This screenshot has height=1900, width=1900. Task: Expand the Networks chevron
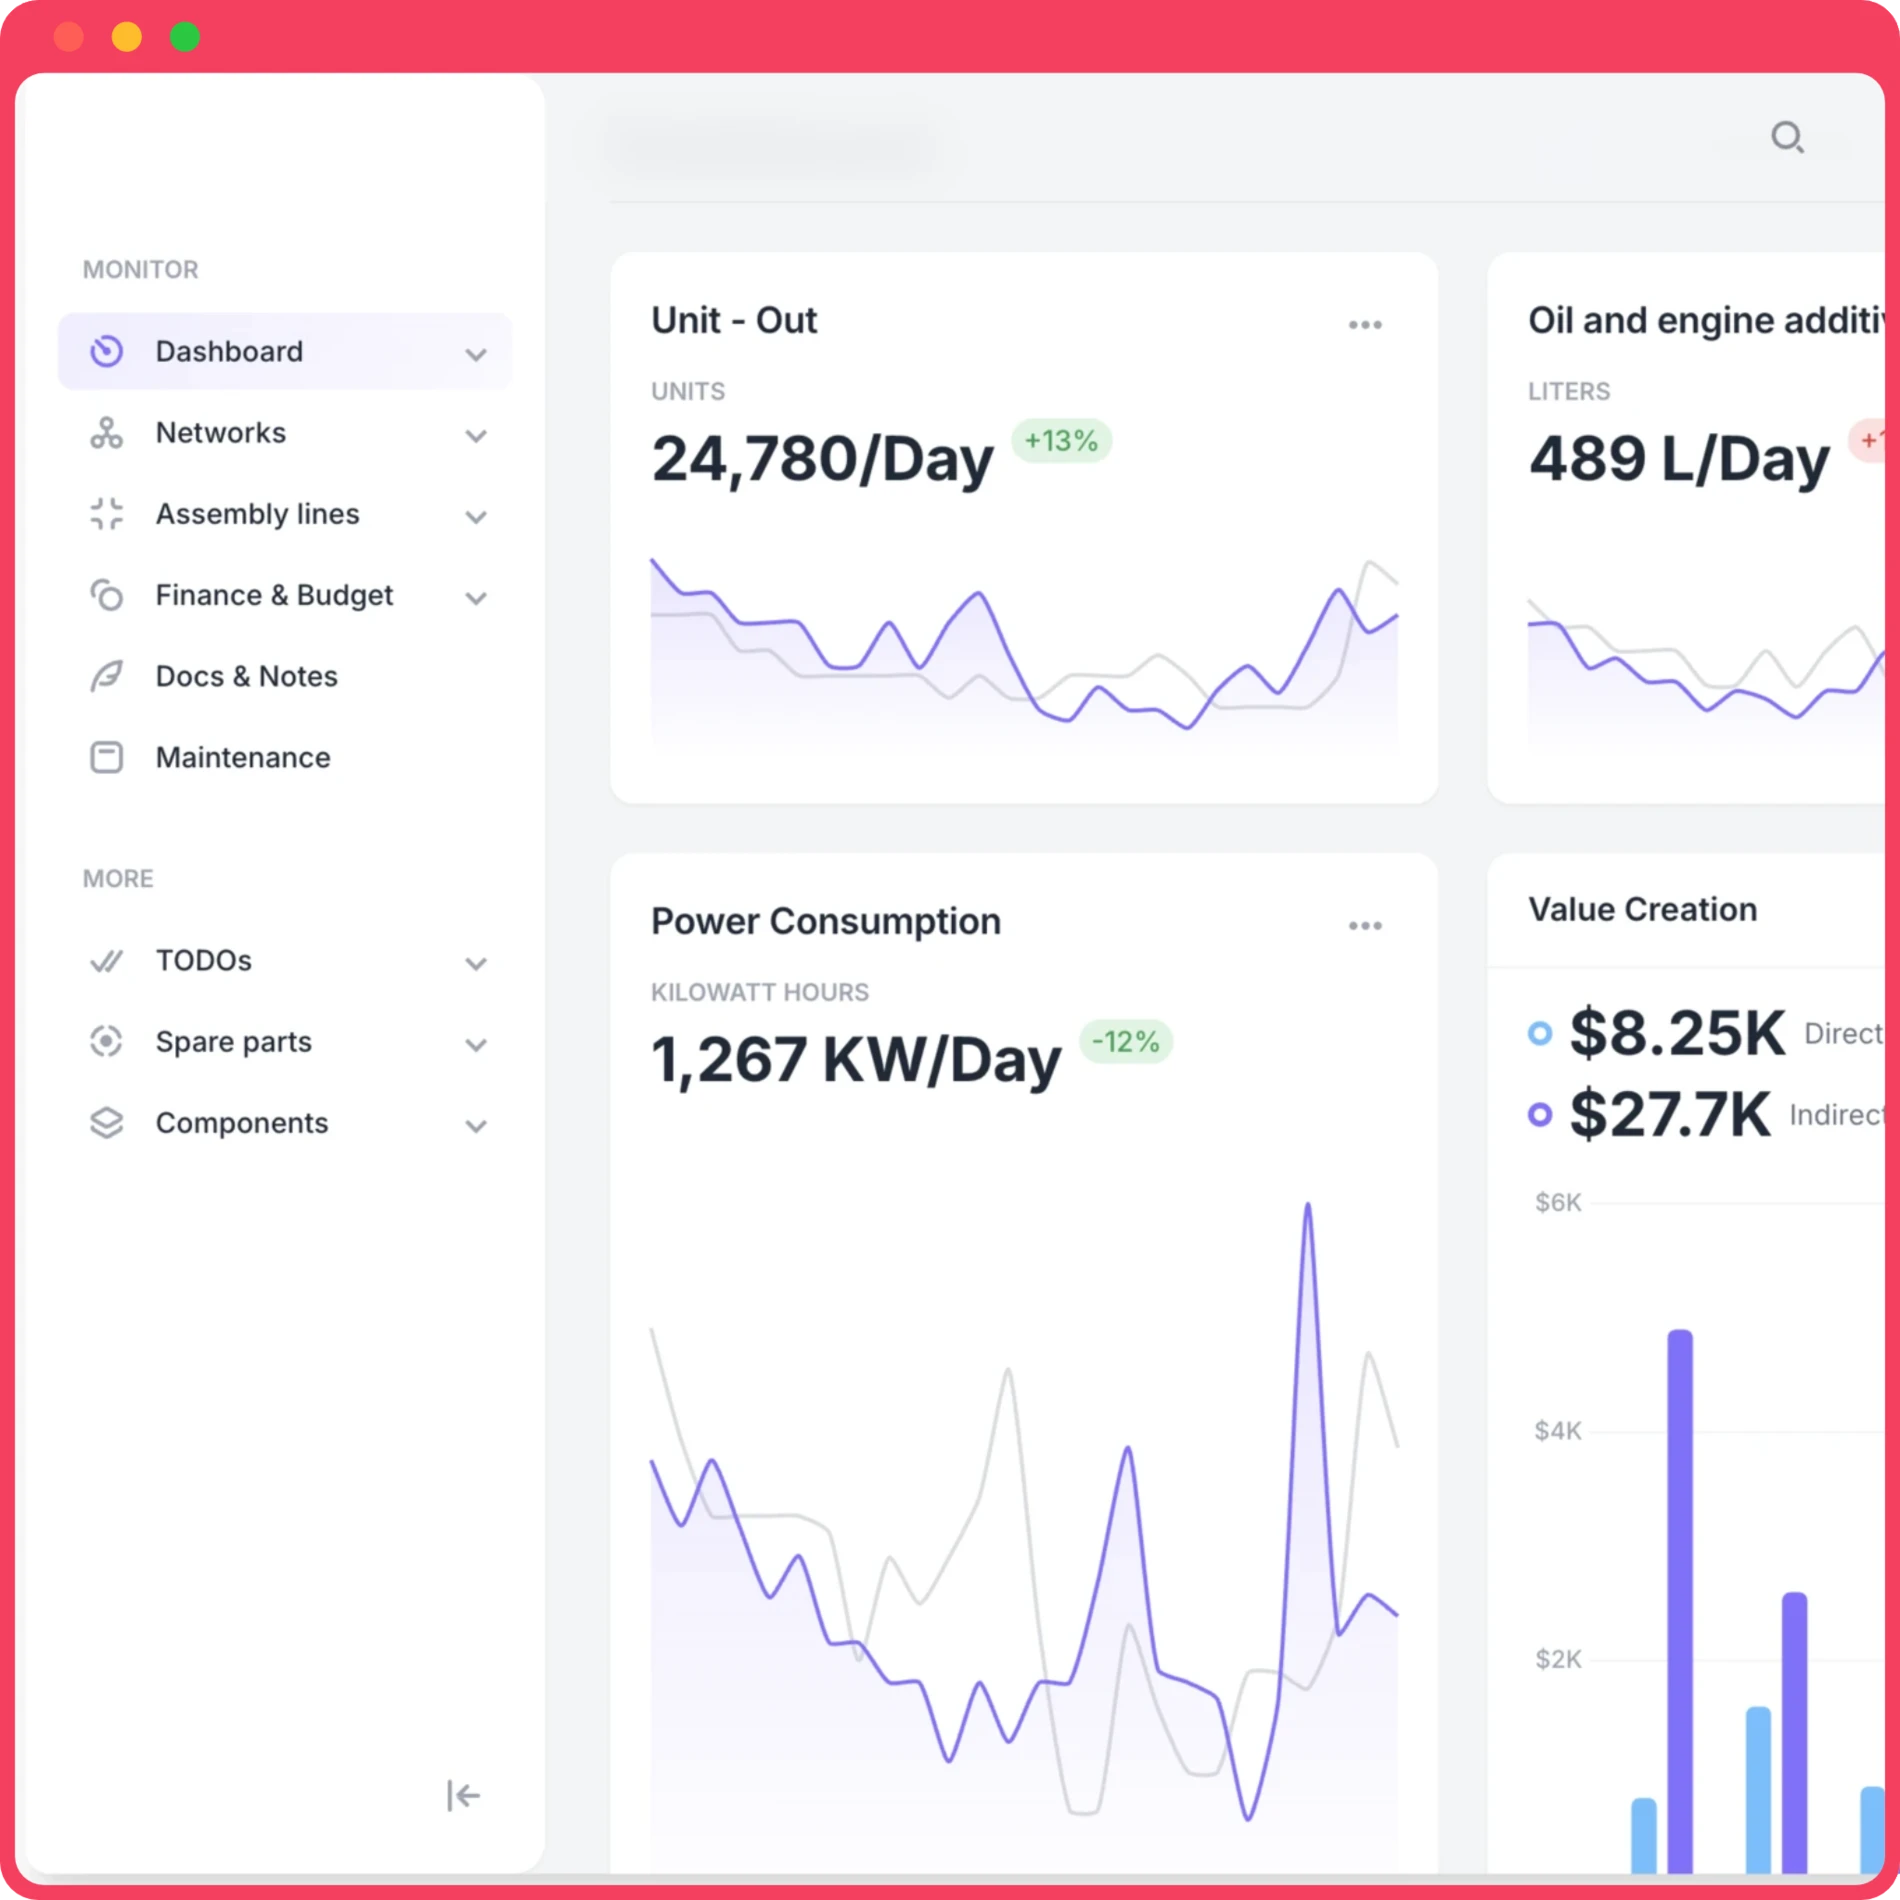pyautogui.click(x=476, y=435)
